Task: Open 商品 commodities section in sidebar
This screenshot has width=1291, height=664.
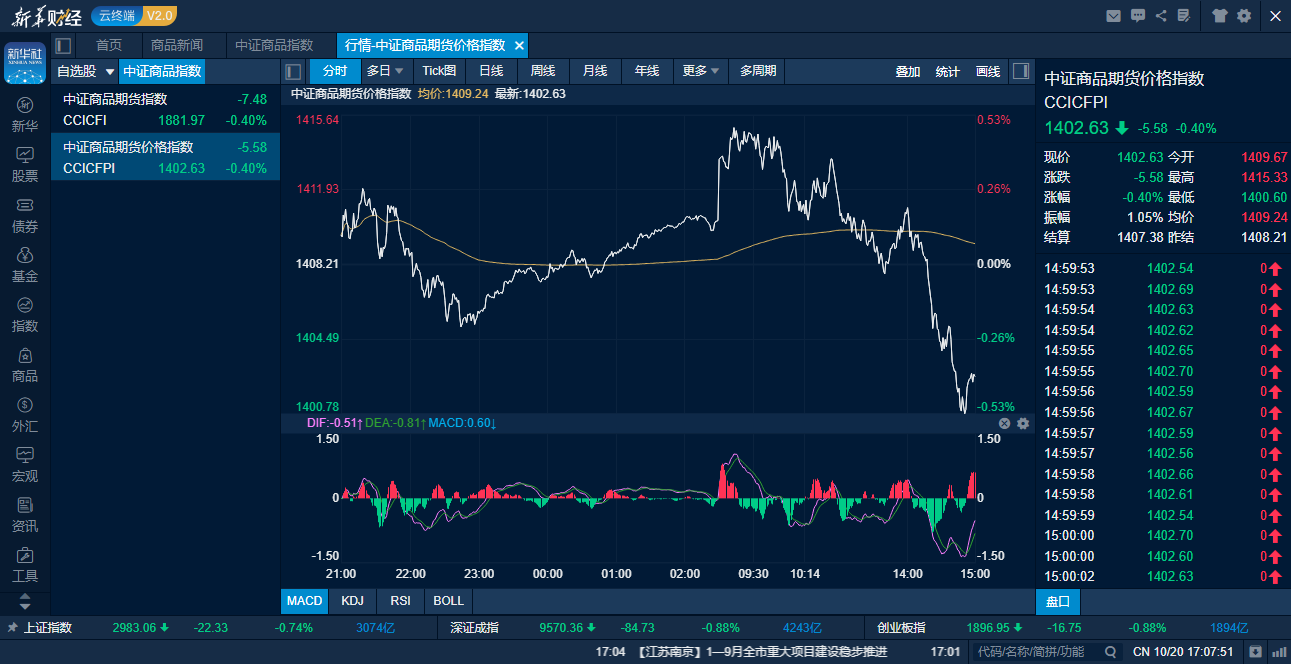Action: (x=25, y=365)
